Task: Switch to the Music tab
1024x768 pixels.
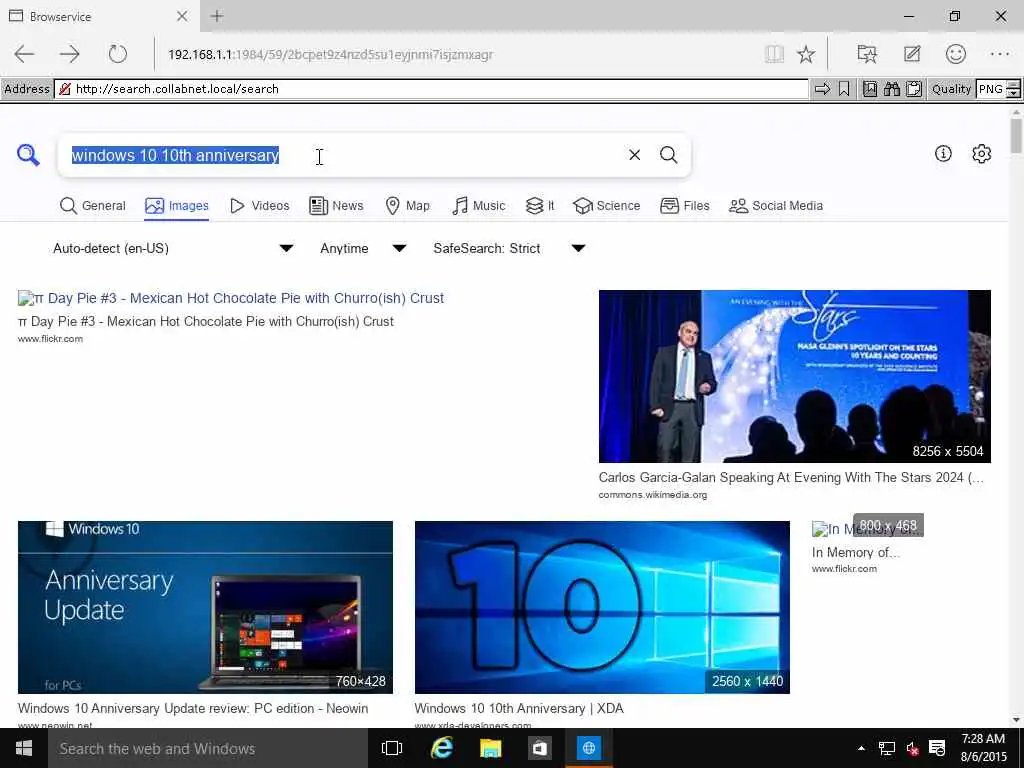Action: 478,206
